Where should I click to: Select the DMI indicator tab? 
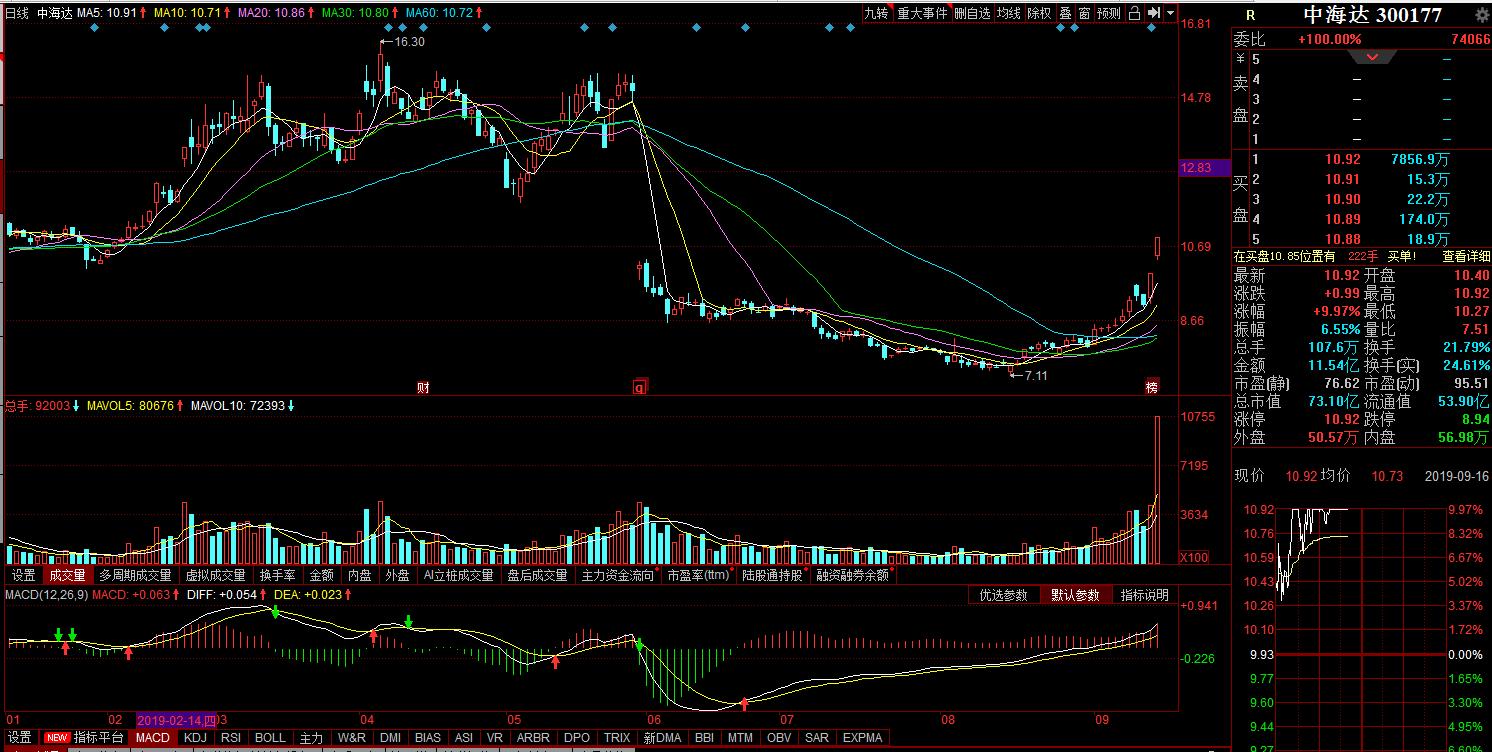coord(391,738)
